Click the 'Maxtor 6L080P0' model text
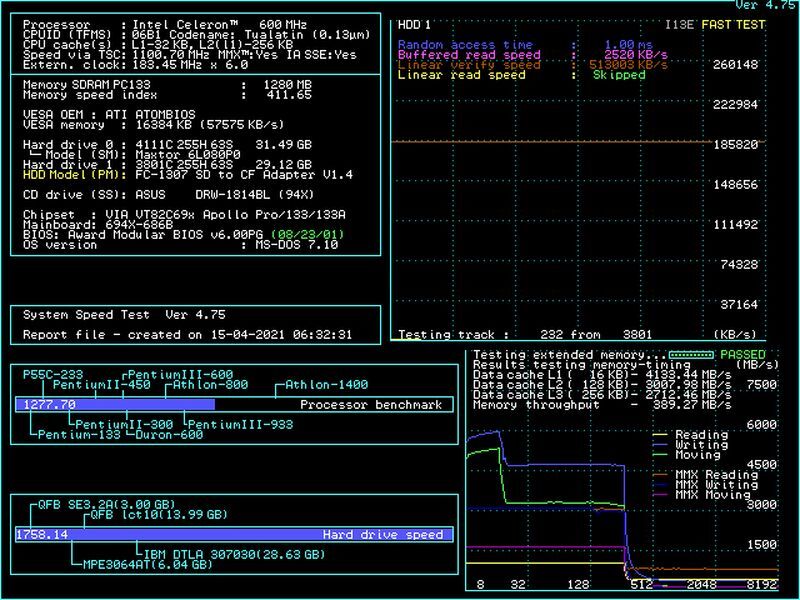 pyautogui.click(x=188, y=155)
